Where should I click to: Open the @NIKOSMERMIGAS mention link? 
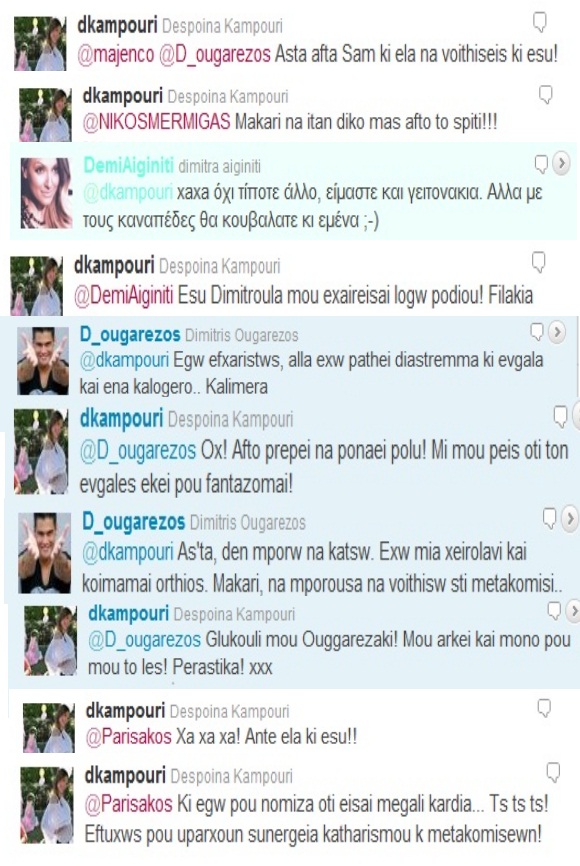pos(156,122)
